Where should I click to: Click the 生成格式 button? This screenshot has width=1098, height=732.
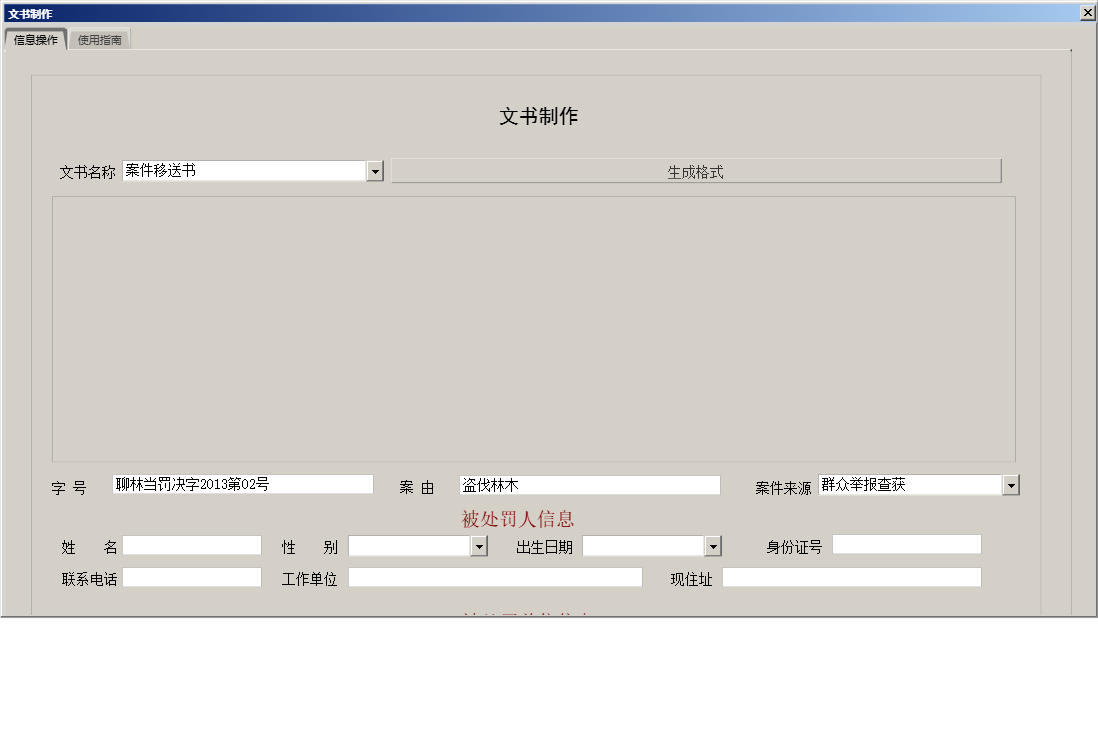pos(696,170)
